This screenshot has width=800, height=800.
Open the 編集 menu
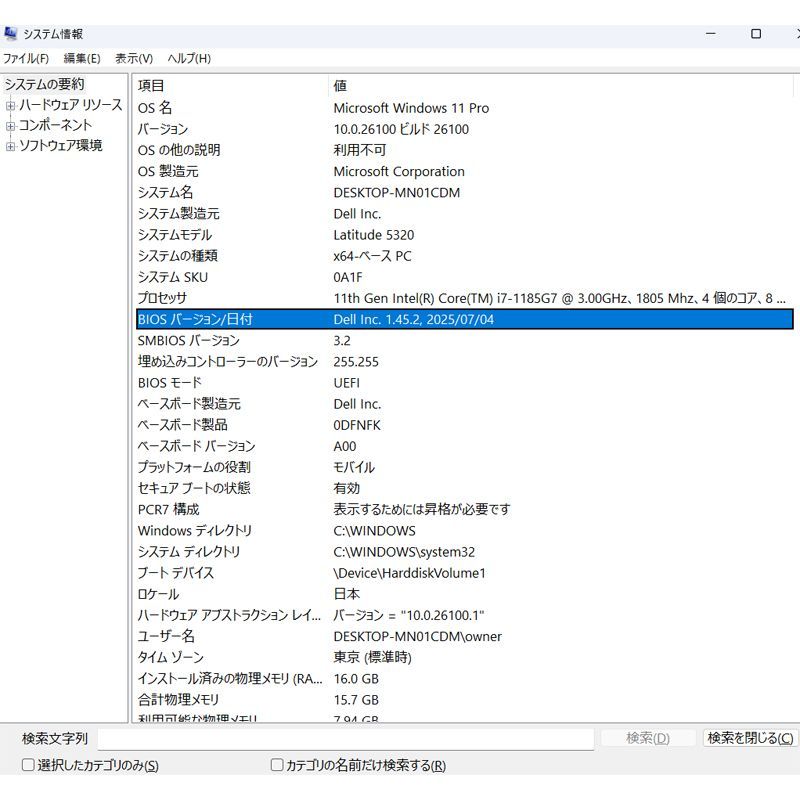[x=80, y=59]
